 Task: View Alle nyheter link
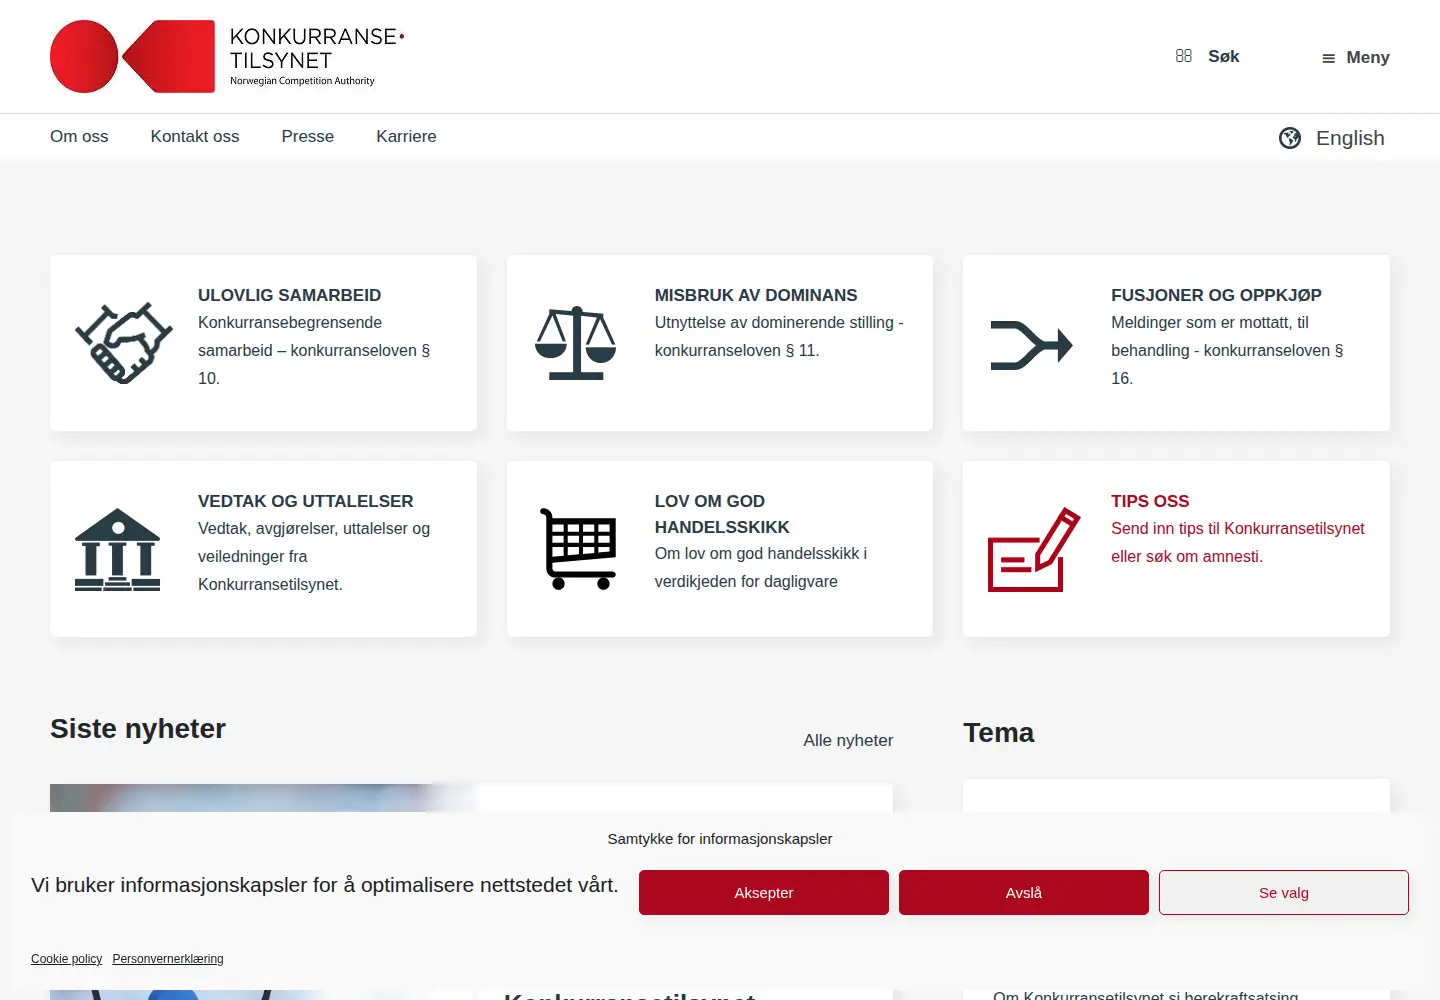click(x=848, y=741)
